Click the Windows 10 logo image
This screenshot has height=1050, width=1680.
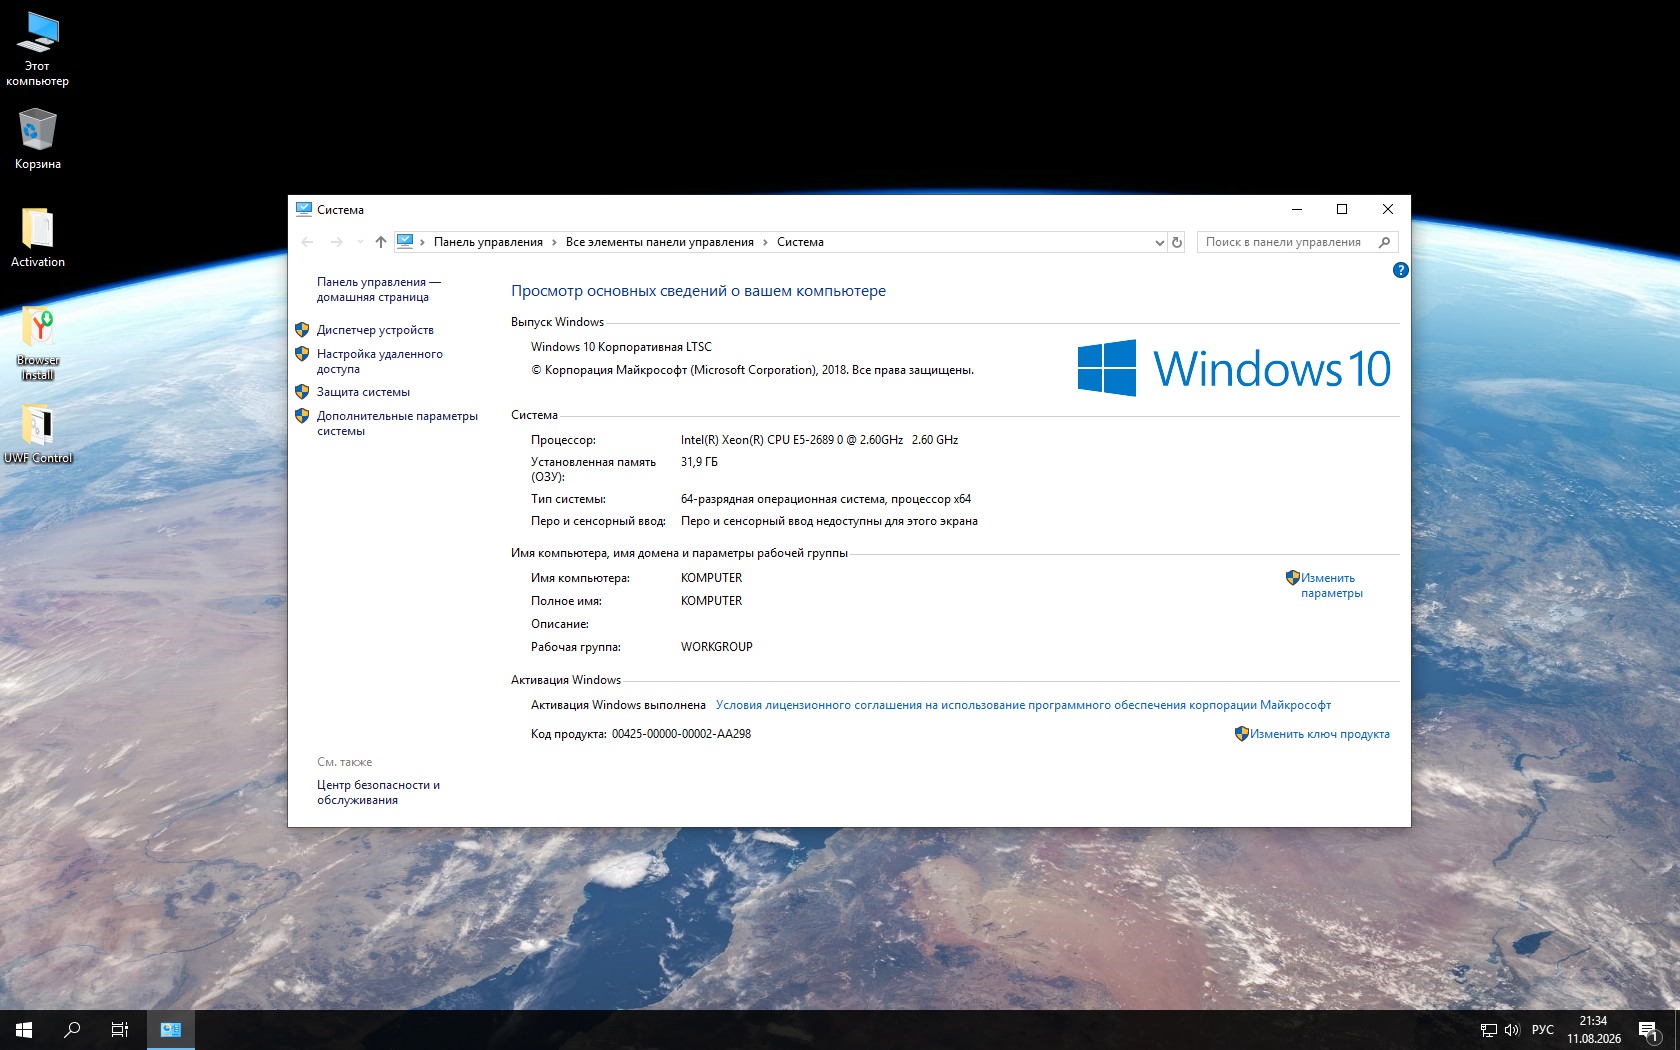pos(1234,368)
